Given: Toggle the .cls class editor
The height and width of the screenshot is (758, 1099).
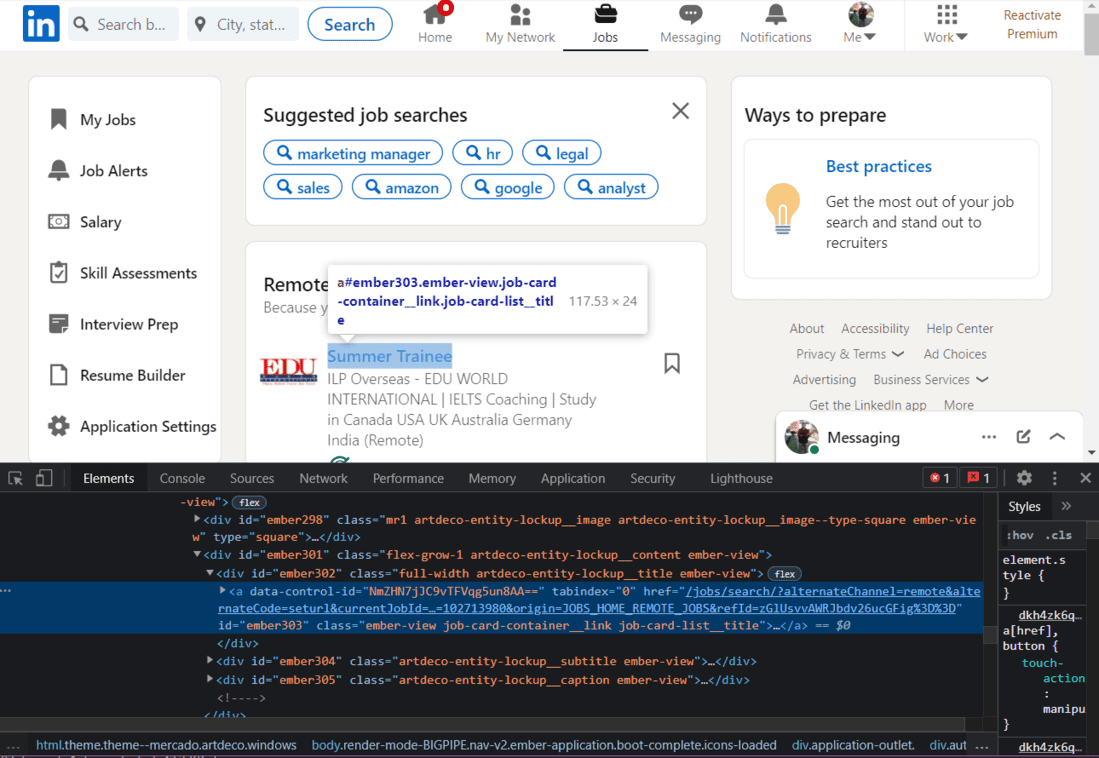Looking at the screenshot, I should (1059, 535).
